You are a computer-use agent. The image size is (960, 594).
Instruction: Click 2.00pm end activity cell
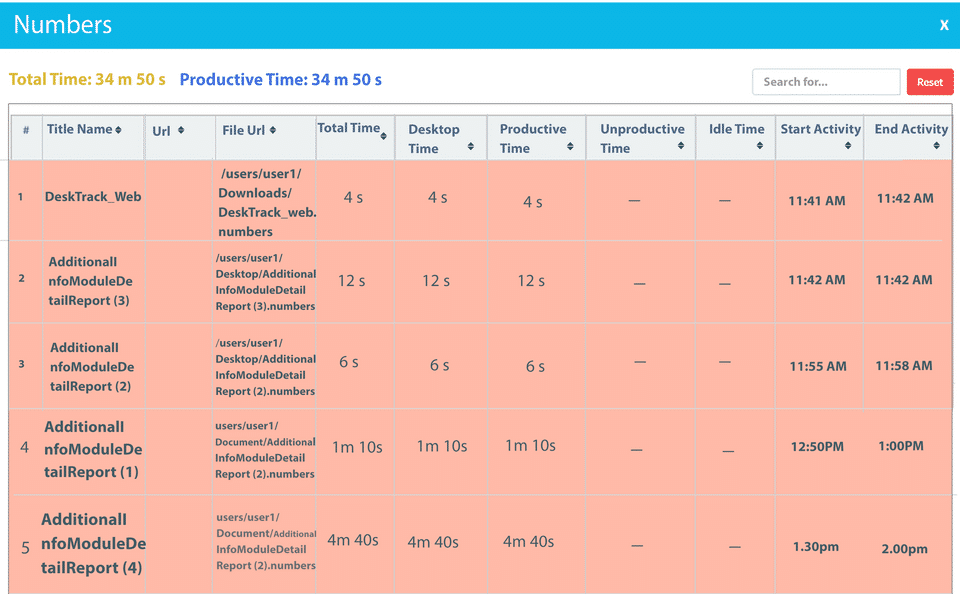click(x=904, y=549)
